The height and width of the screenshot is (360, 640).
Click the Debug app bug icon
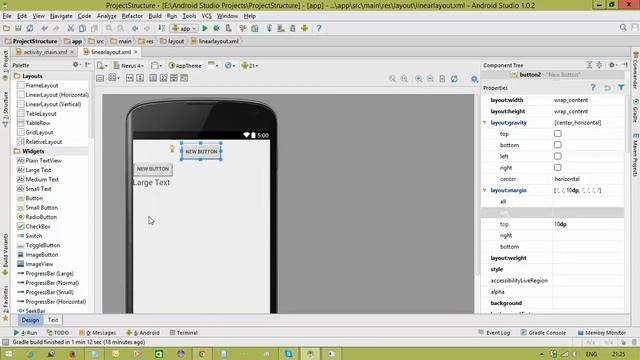click(216, 28)
